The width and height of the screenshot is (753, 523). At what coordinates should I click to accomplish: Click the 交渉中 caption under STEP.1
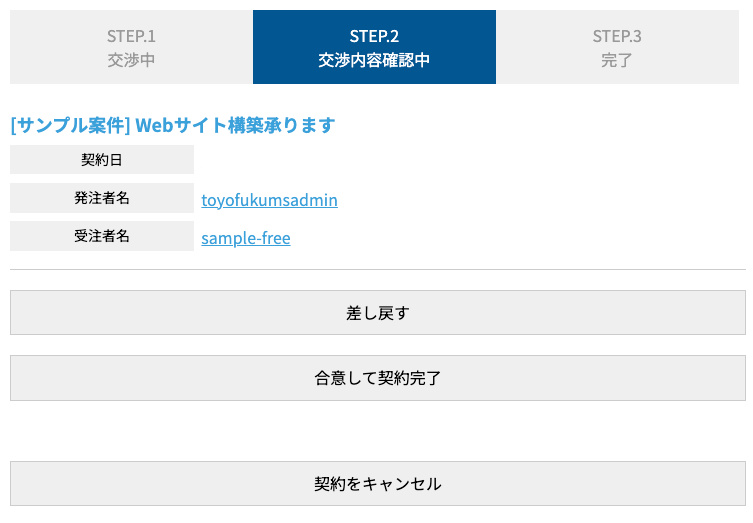click(x=131, y=60)
